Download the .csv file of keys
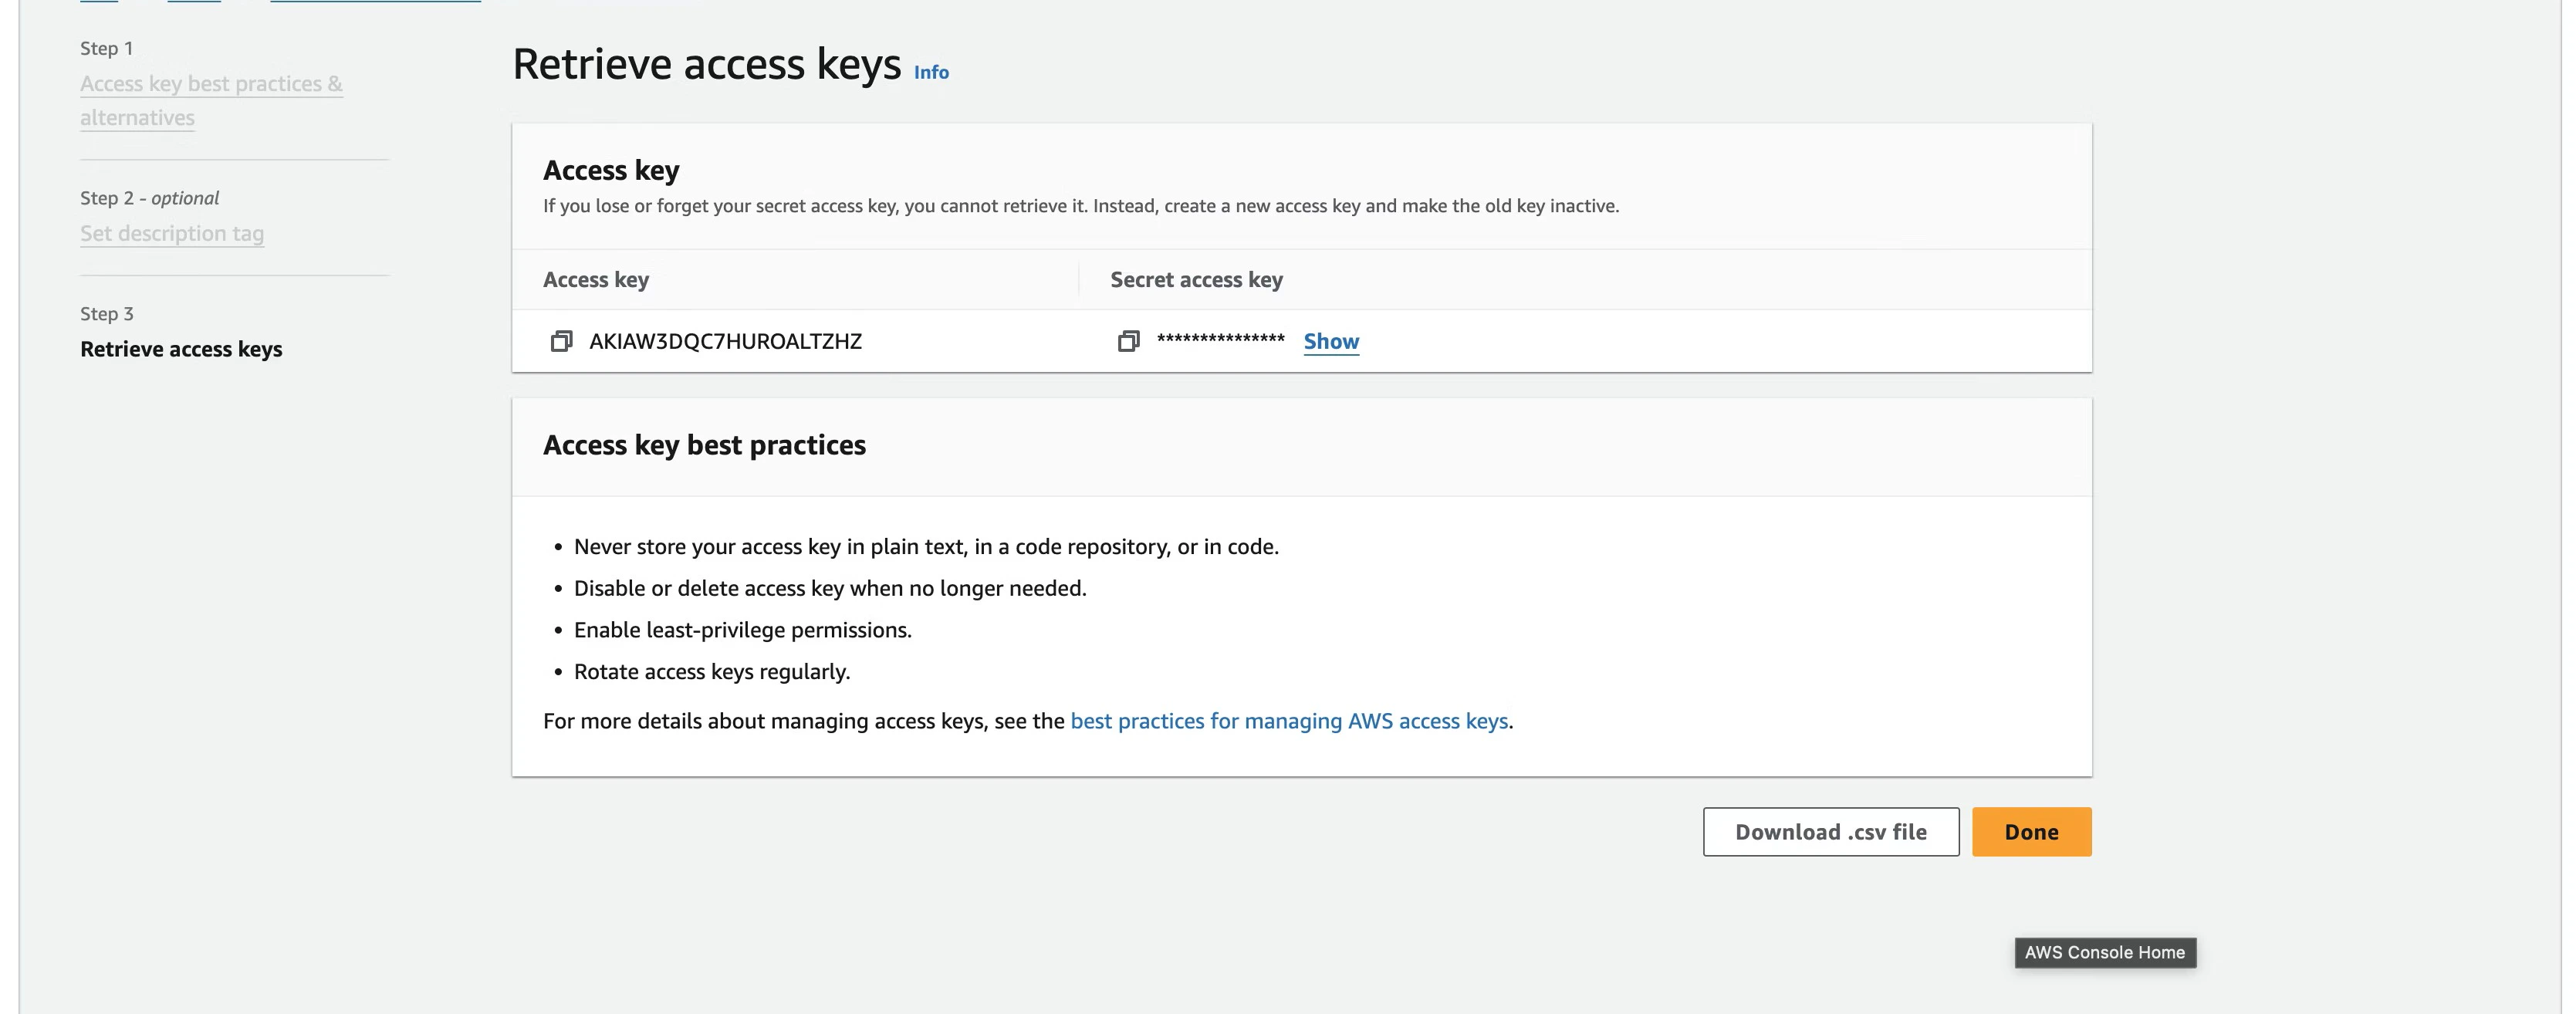 [1830, 832]
